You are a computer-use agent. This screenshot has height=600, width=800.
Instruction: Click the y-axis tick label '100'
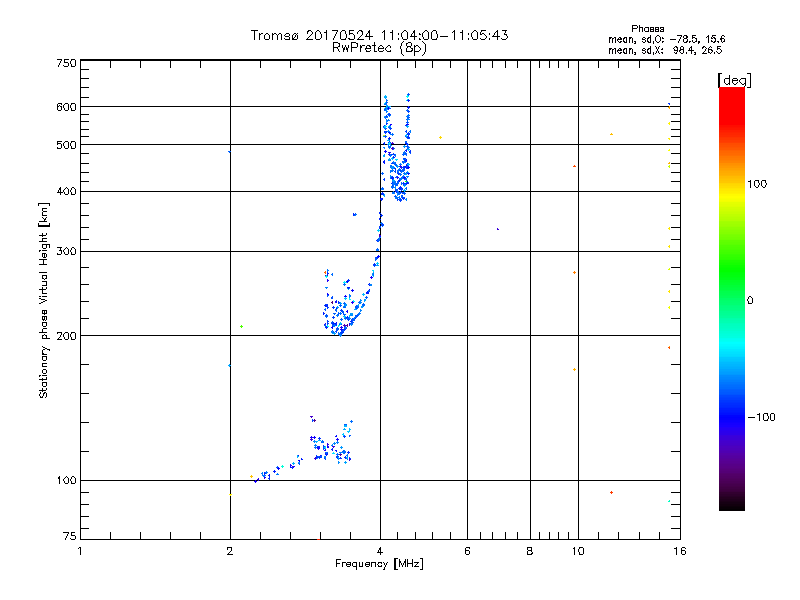click(67, 481)
